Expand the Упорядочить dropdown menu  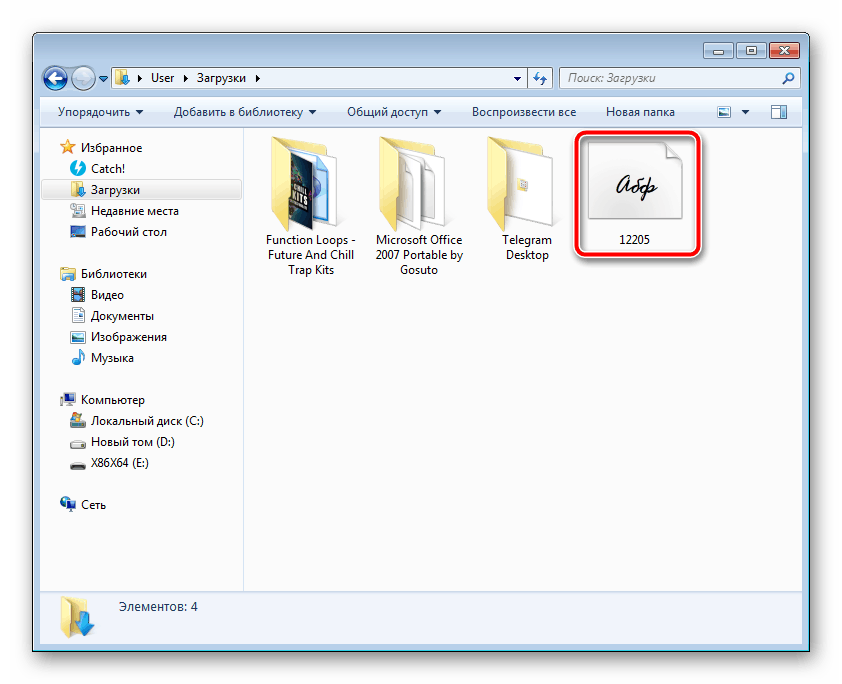(100, 112)
